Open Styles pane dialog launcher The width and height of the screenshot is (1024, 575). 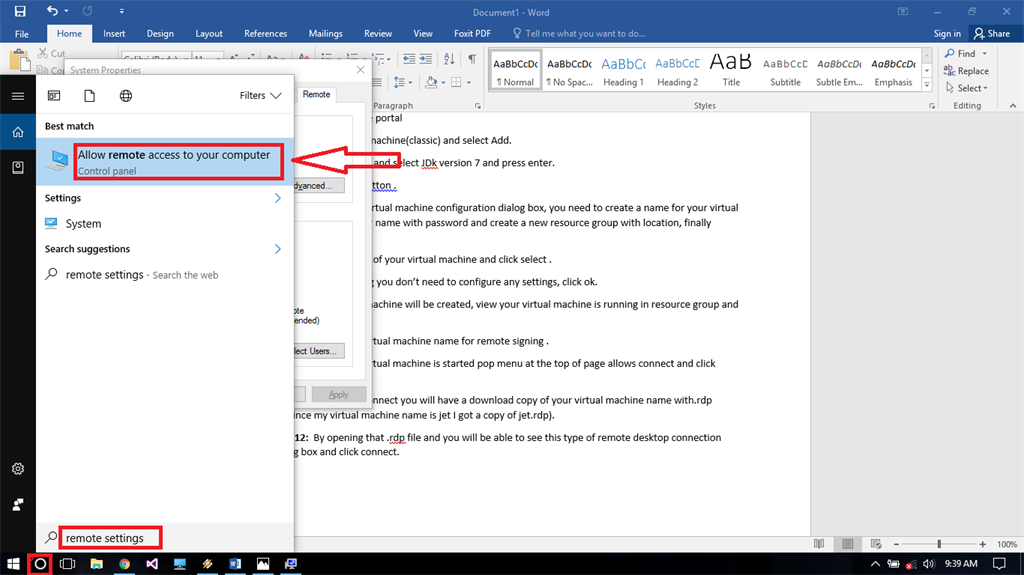pos(932,106)
